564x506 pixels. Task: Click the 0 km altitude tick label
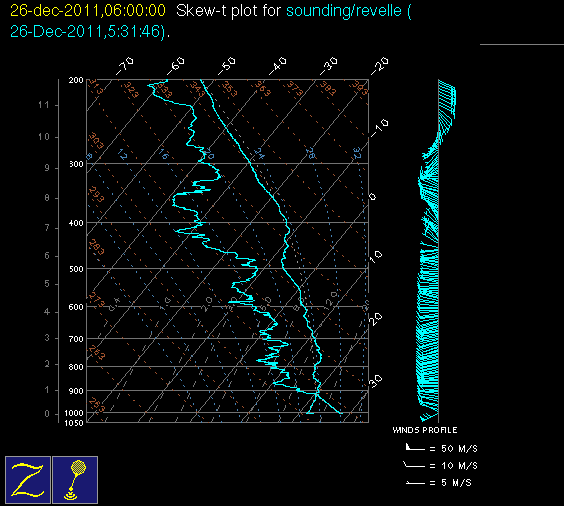47,414
